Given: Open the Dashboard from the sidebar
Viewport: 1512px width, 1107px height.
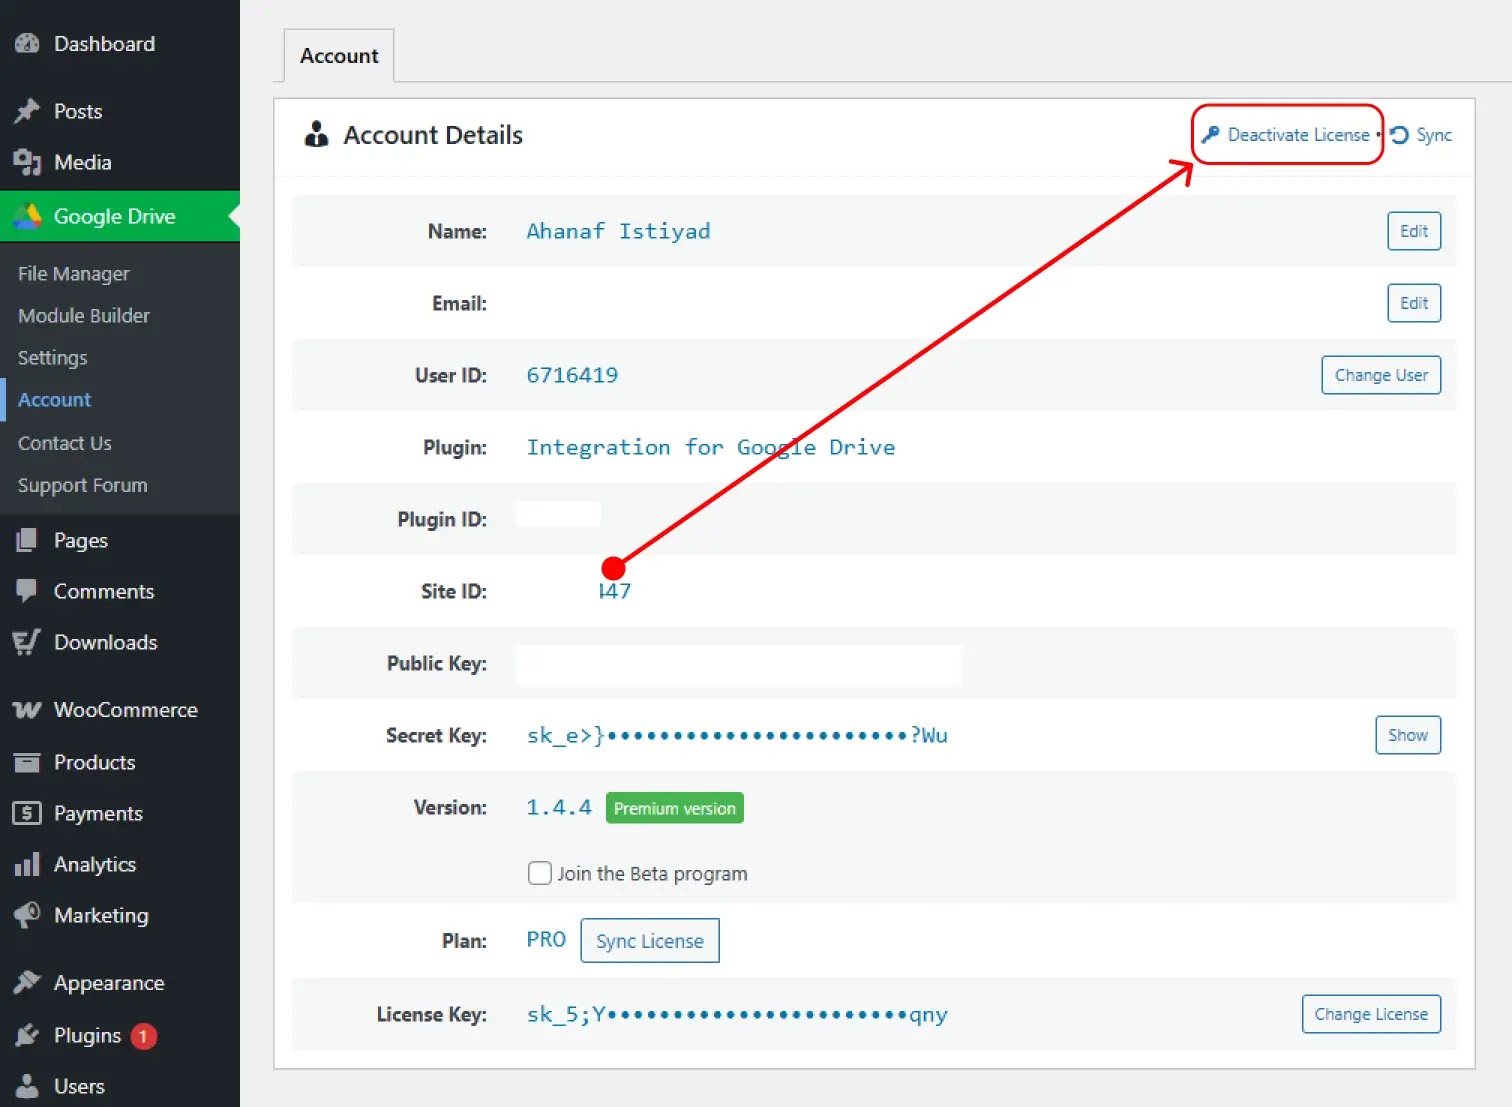Looking at the screenshot, I should [x=27, y=43].
